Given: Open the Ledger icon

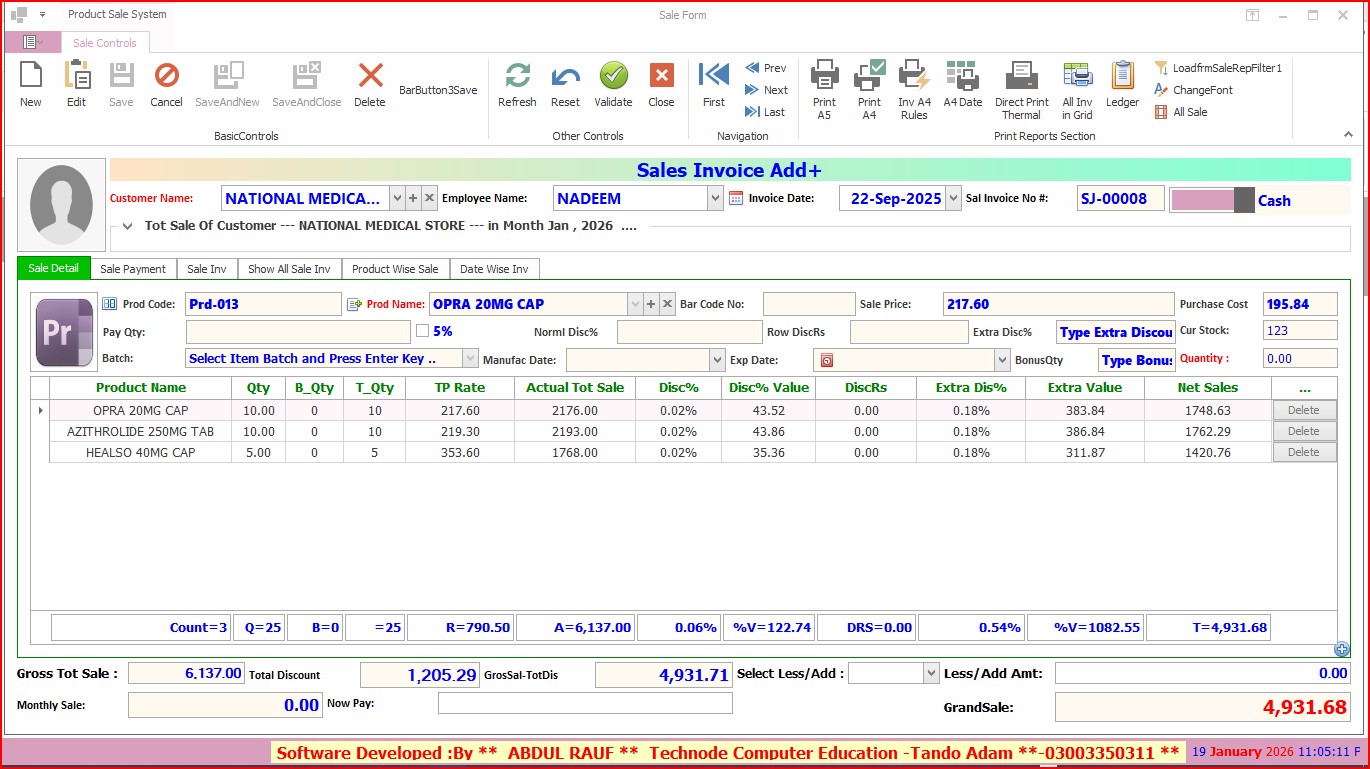Looking at the screenshot, I should pos(1122,76).
